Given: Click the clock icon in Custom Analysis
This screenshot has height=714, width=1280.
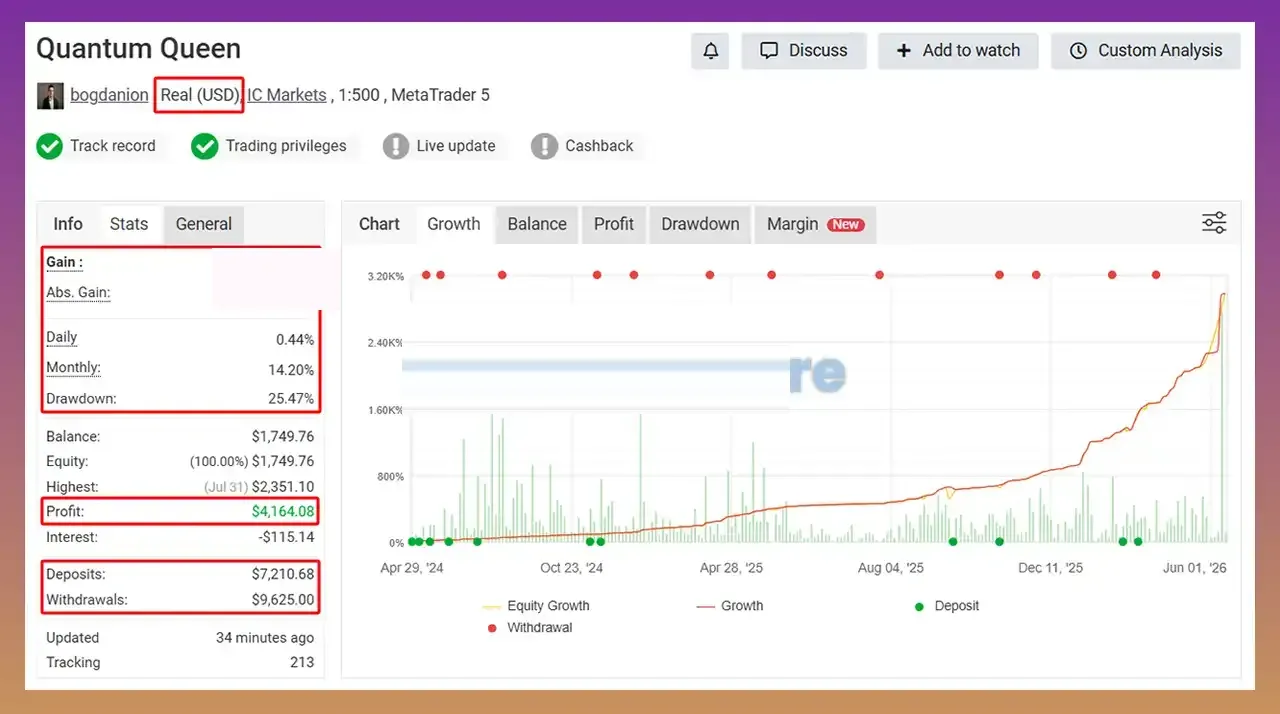Looking at the screenshot, I should 1078,51.
